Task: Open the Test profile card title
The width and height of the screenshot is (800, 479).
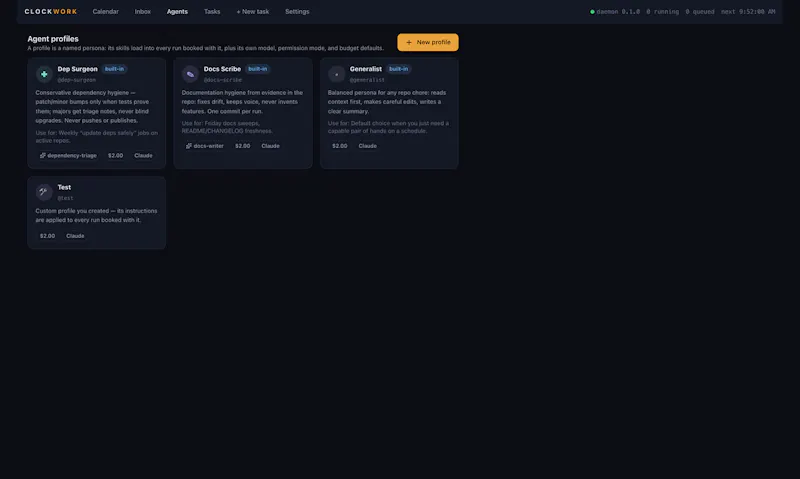Action: (64, 187)
